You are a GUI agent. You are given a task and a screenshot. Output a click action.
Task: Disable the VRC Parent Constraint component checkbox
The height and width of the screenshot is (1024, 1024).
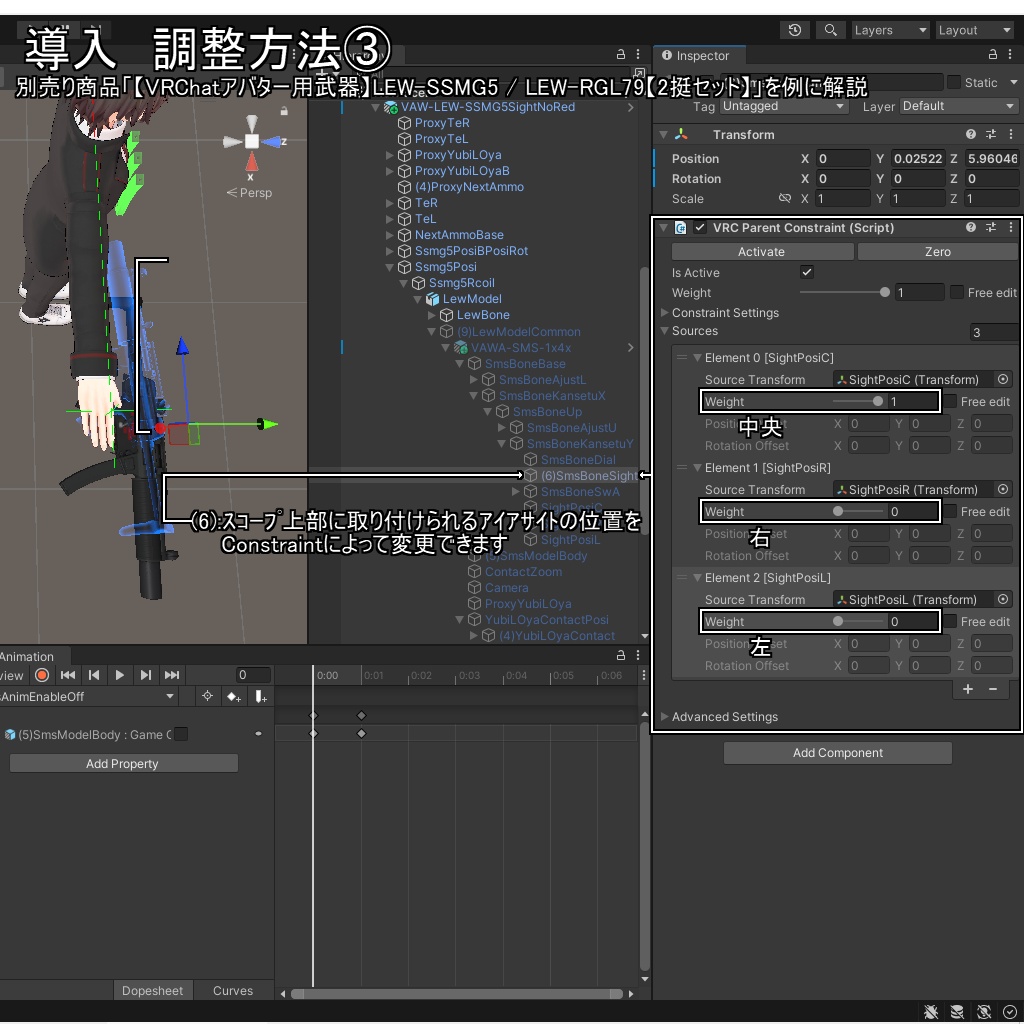700,227
